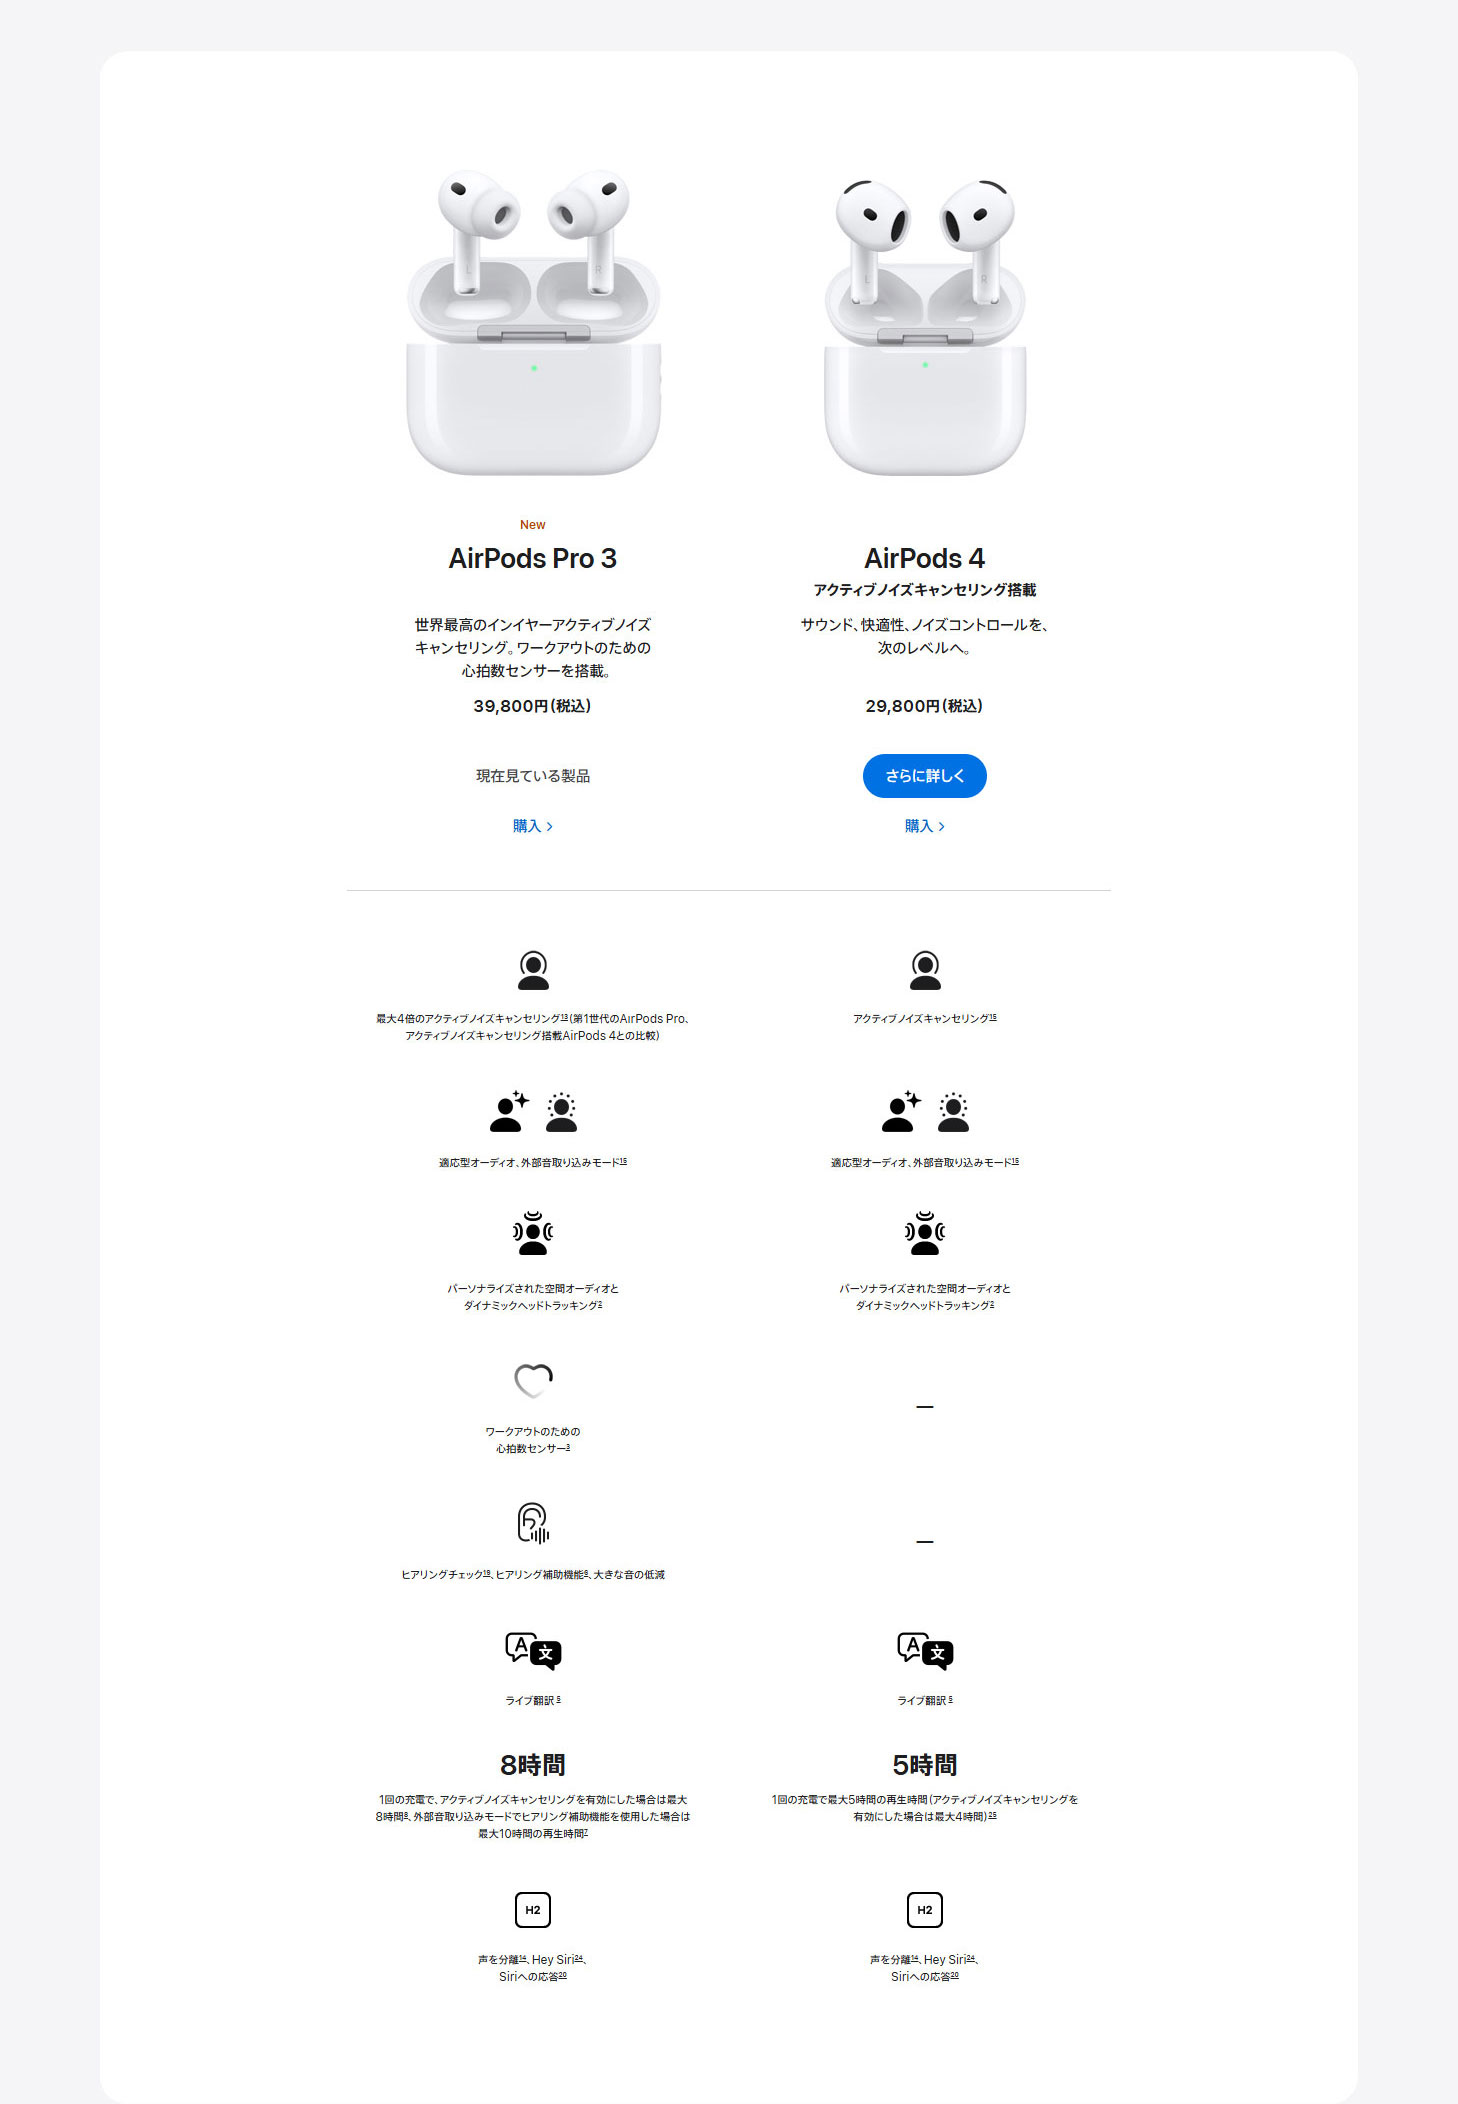Click the AirPods 4 product image

925,326
